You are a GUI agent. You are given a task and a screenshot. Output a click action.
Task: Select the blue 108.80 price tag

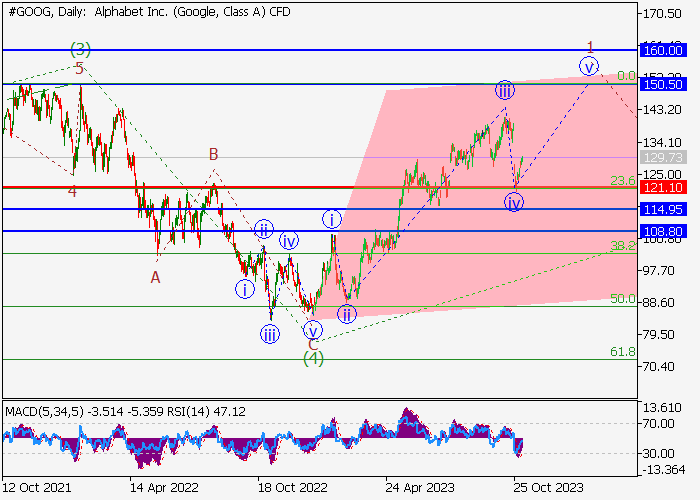click(x=663, y=231)
